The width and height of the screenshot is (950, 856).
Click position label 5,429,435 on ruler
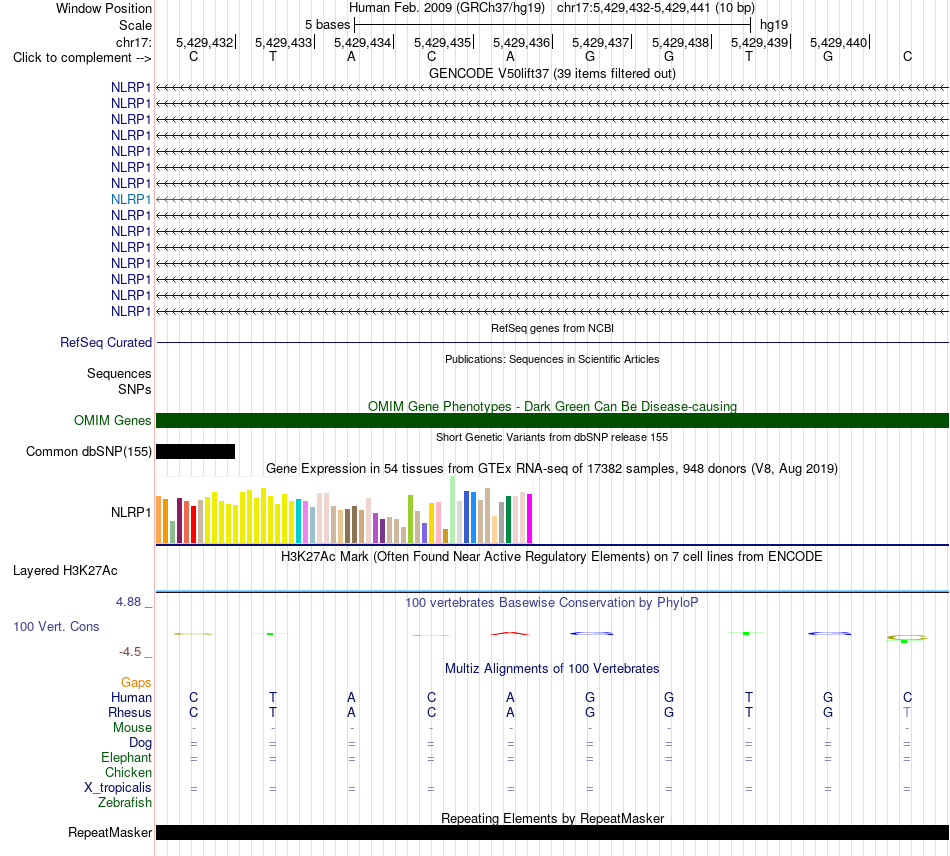click(x=442, y=42)
